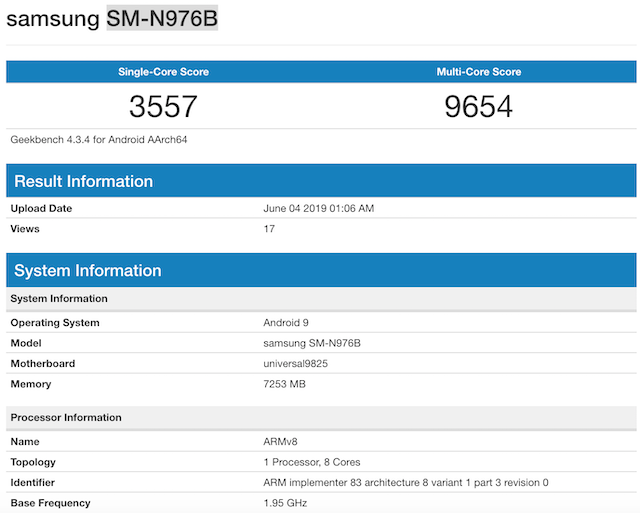Click the Processor Information subheader
The width and height of the screenshot is (640, 513).
click(66, 417)
